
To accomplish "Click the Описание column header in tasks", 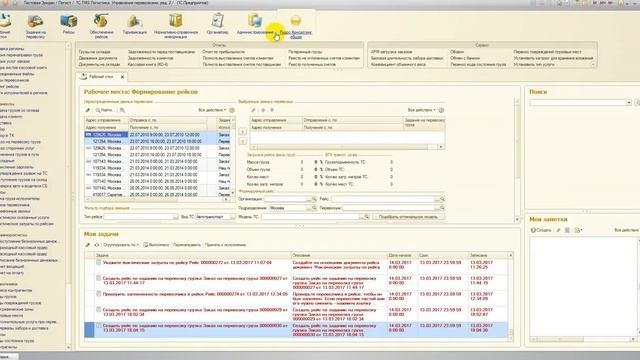I will [x=339, y=255].
